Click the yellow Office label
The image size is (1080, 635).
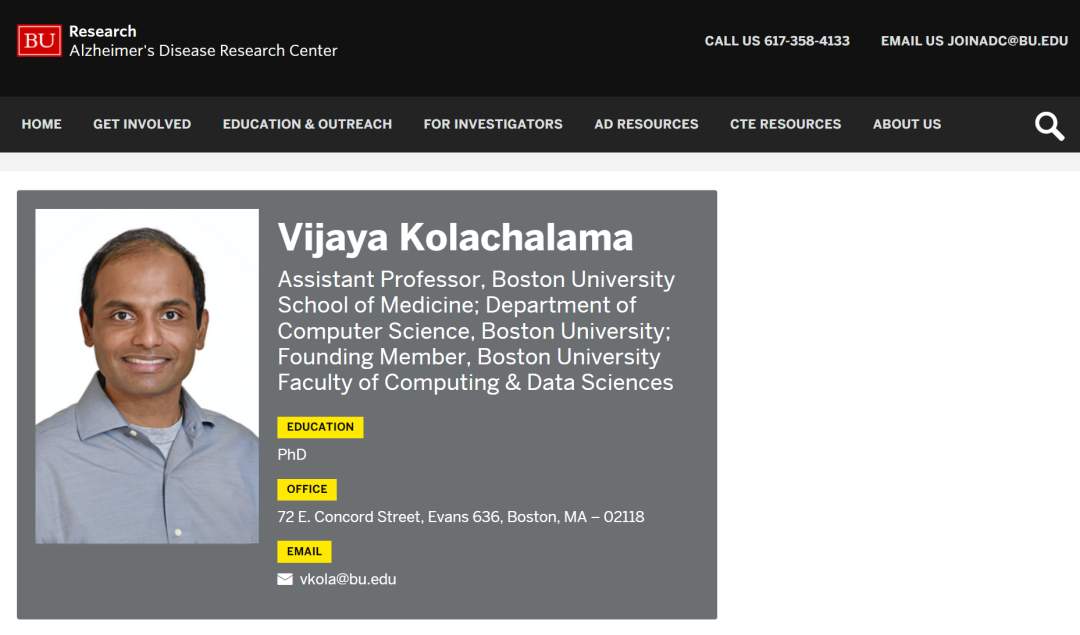(307, 489)
